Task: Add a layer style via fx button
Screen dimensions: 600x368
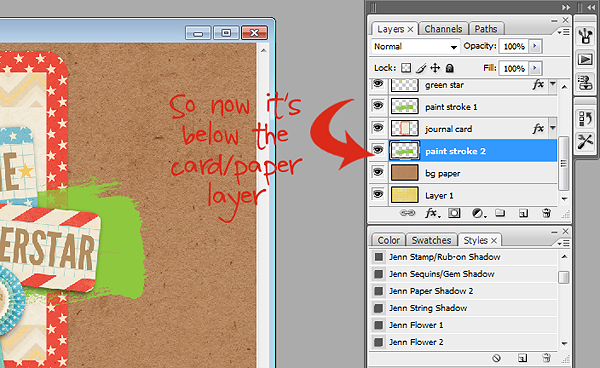Action: point(432,213)
